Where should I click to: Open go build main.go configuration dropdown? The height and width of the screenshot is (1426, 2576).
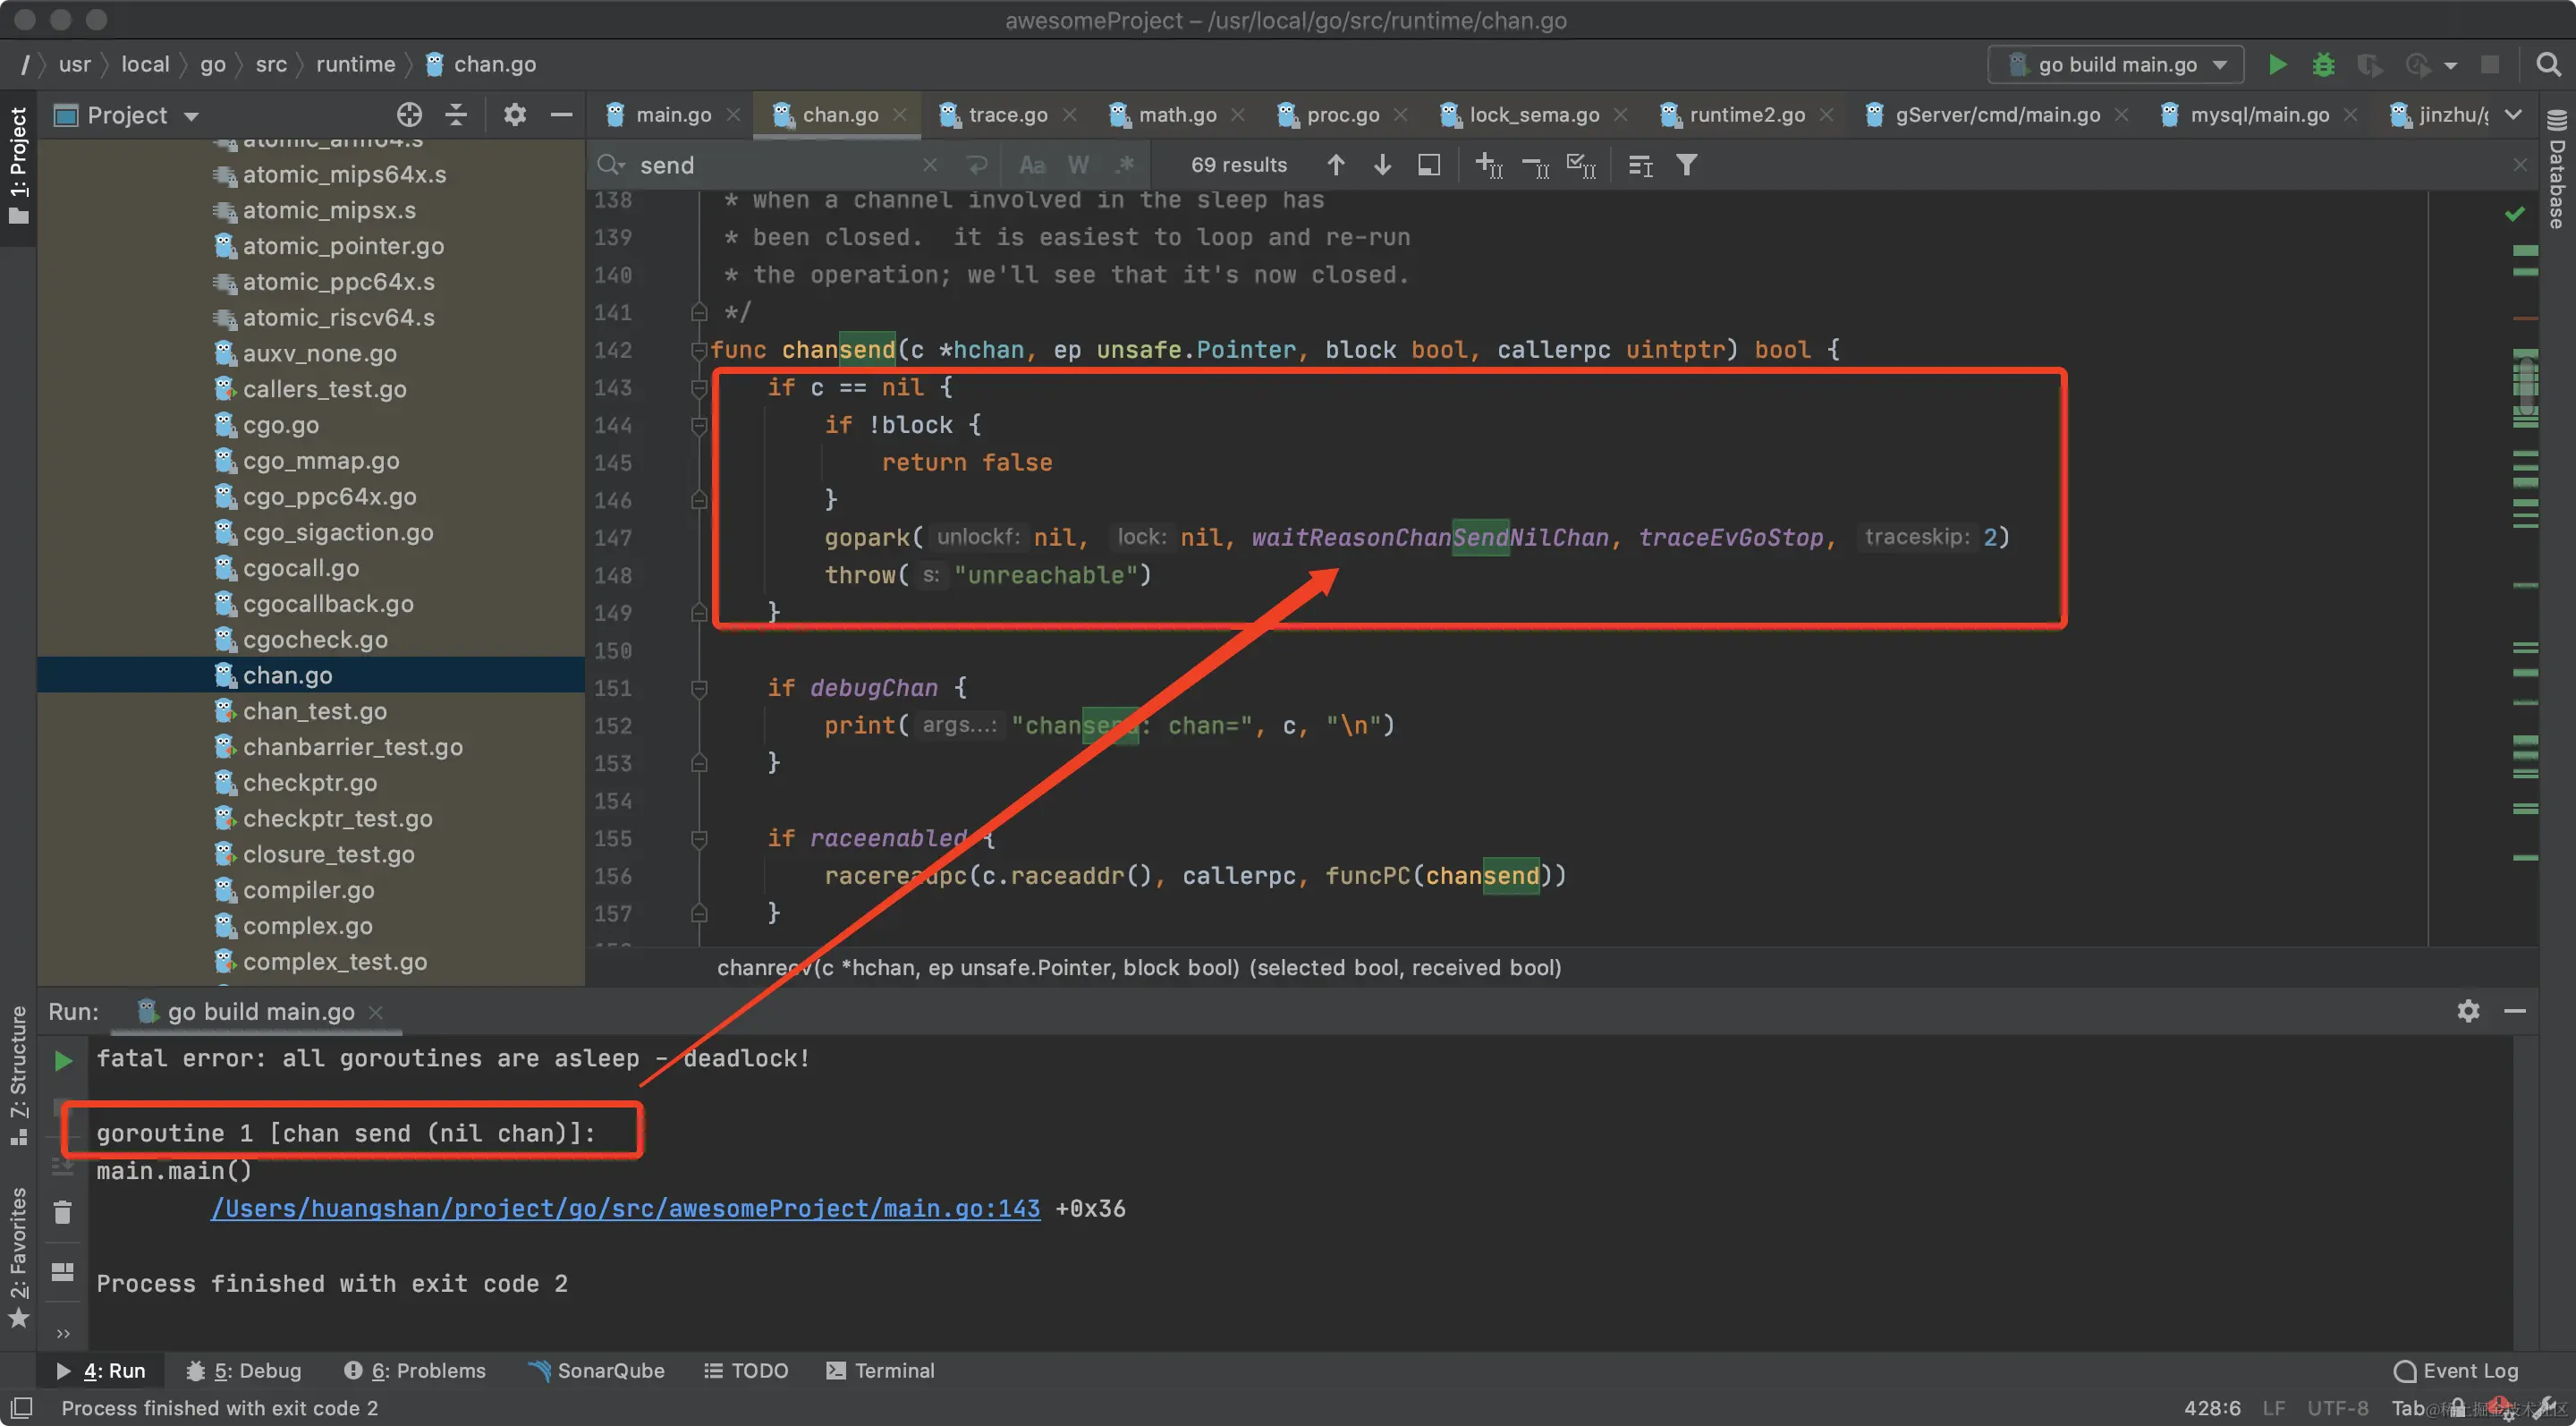pos(2116,65)
